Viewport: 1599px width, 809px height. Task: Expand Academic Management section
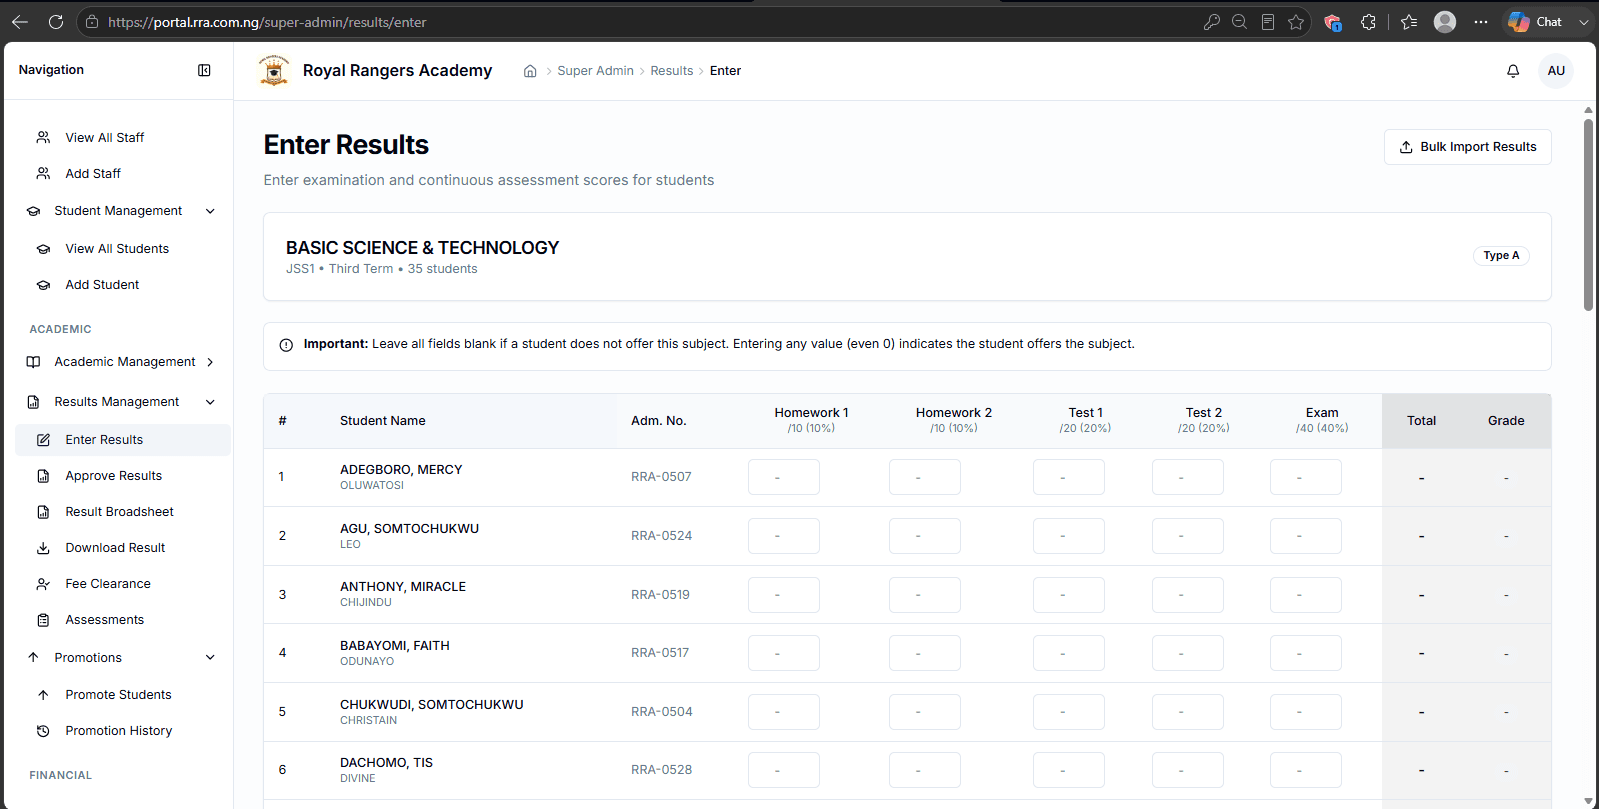click(x=123, y=362)
